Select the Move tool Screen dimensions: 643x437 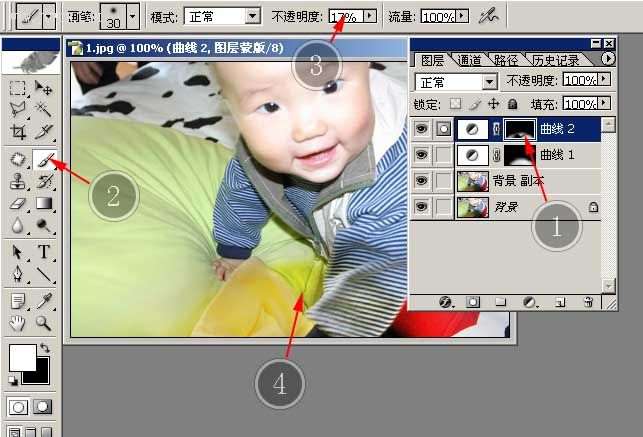[44, 89]
